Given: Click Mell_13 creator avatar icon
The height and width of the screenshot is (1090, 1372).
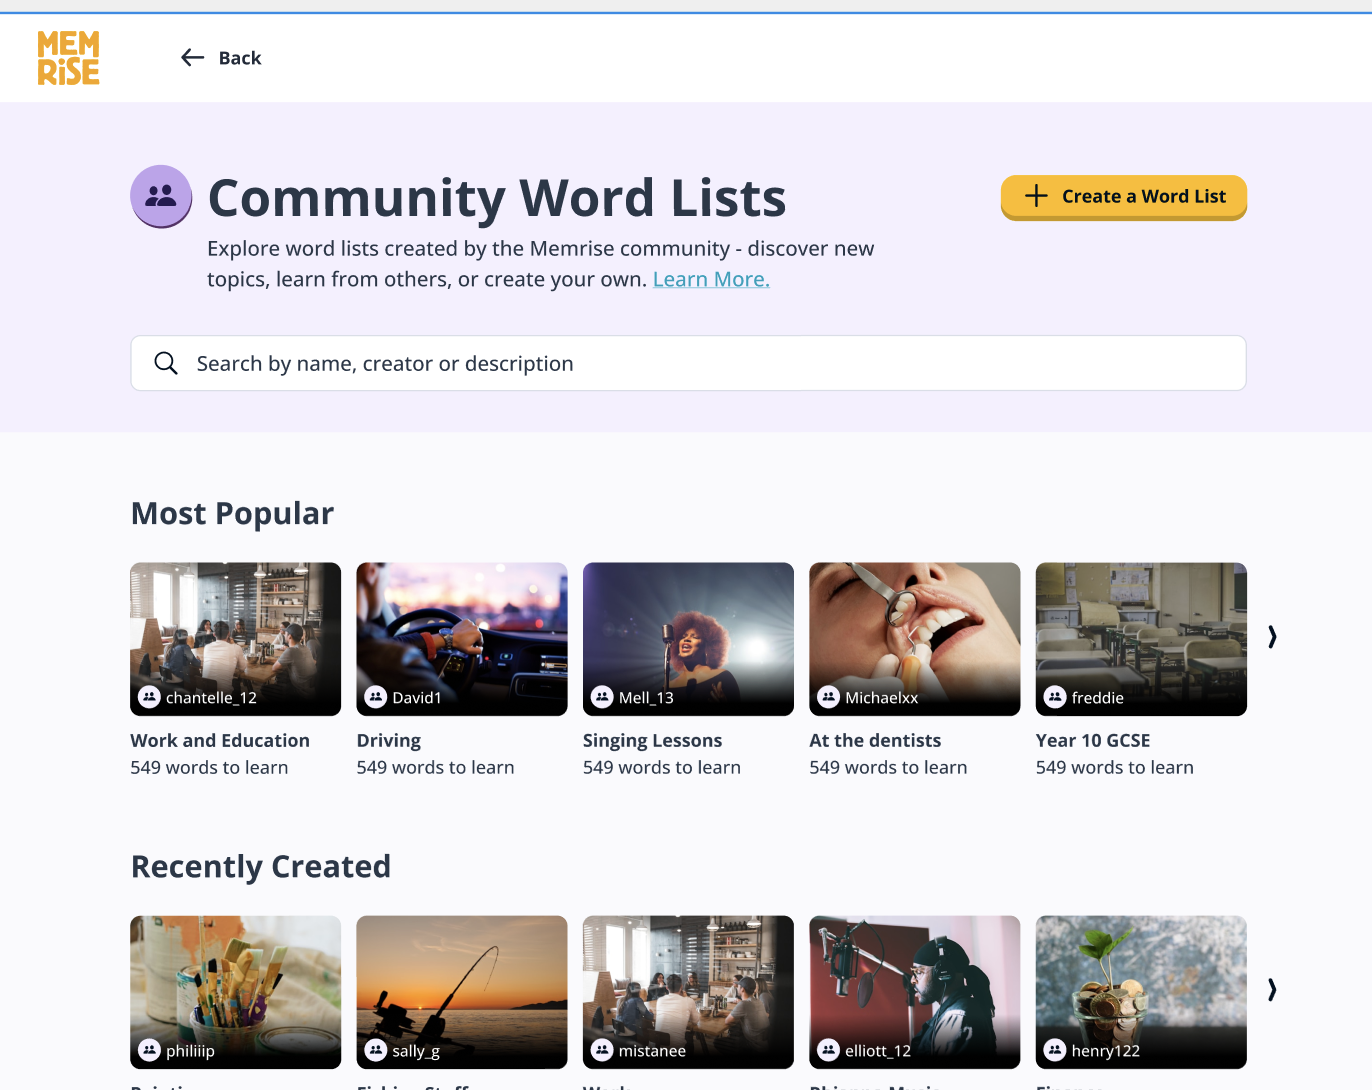Looking at the screenshot, I should (x=602, y=697).
